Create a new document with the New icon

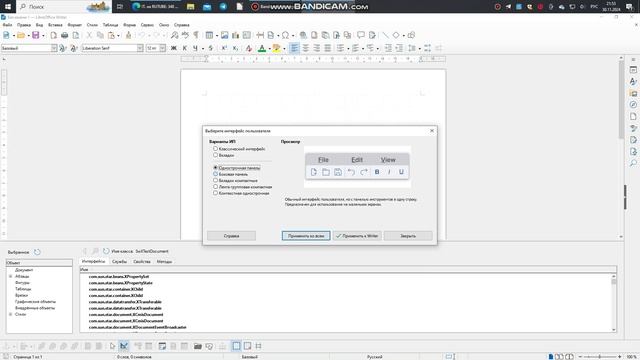coord(6,36)
